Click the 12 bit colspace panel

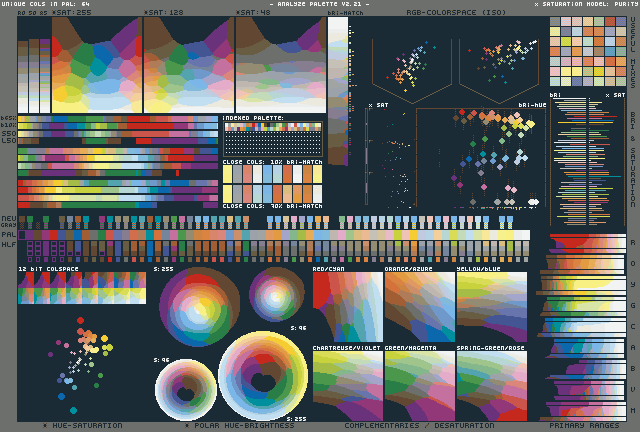[x=82, y=289]
